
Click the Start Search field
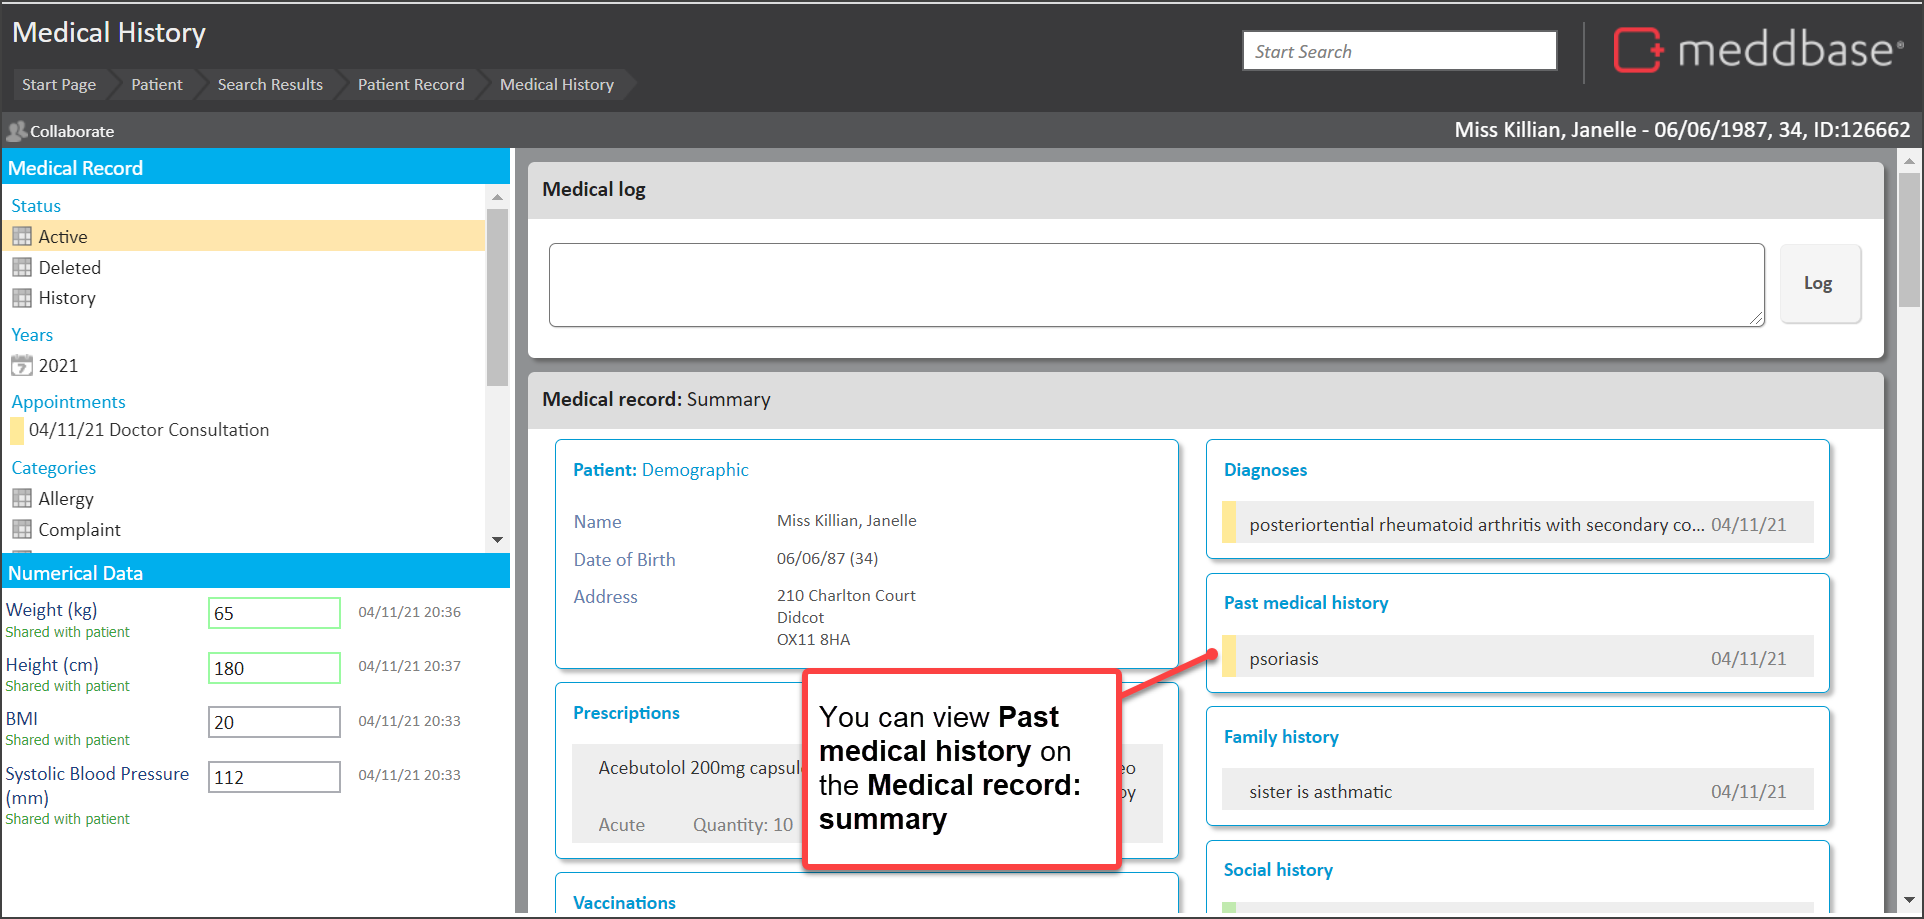click(x=1398, y=51)
